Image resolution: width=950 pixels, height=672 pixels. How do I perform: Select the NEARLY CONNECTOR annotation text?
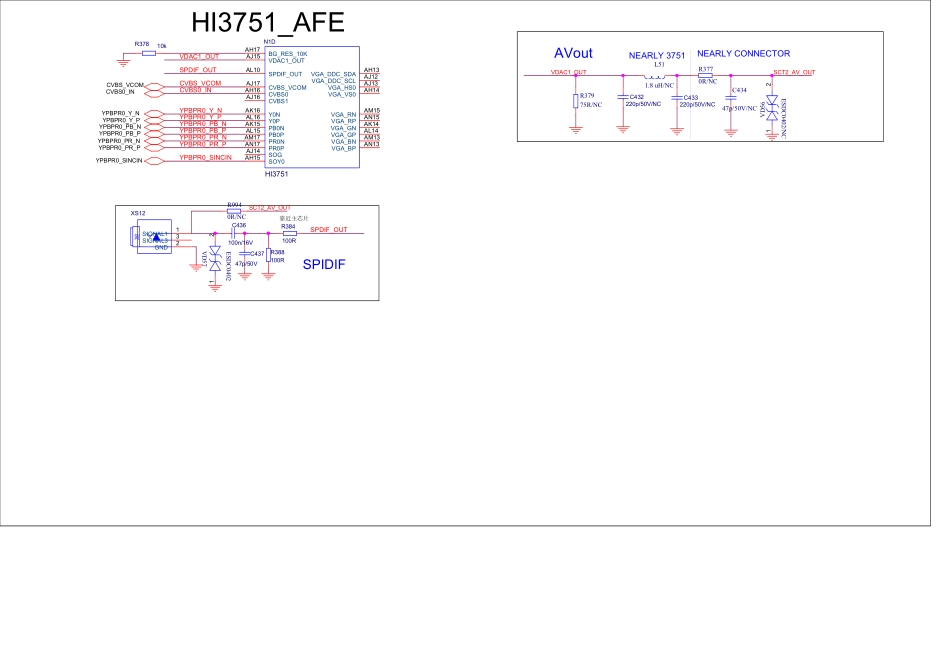[743, 54]
